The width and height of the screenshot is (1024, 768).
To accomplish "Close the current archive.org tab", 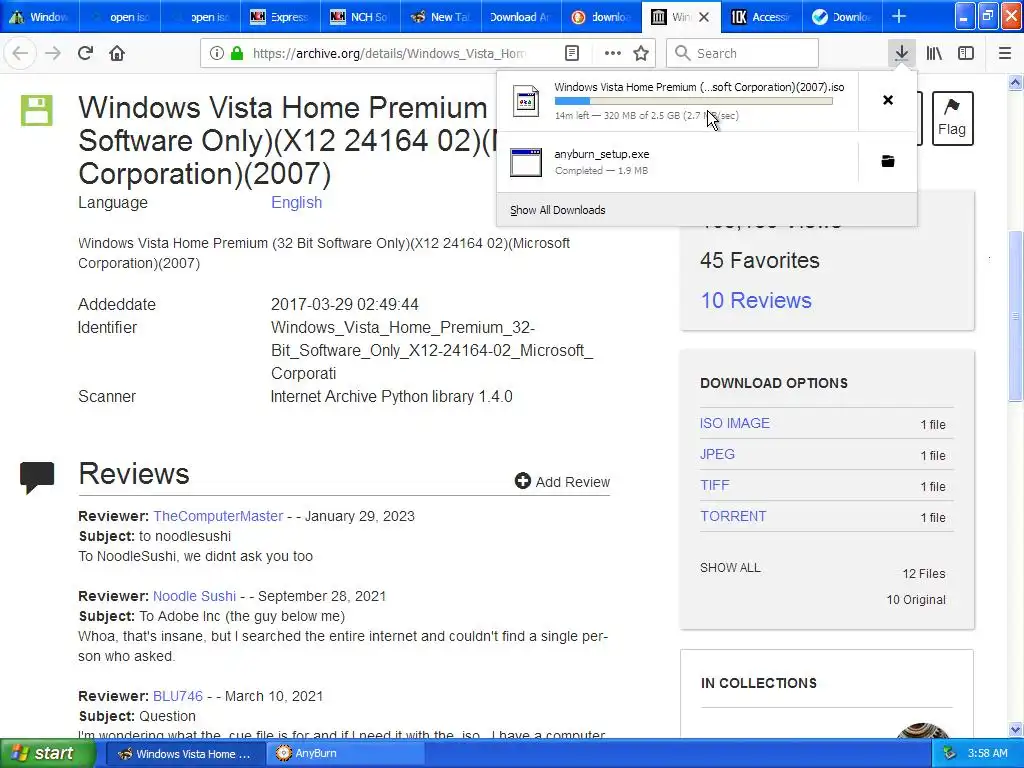I will 704,17.
